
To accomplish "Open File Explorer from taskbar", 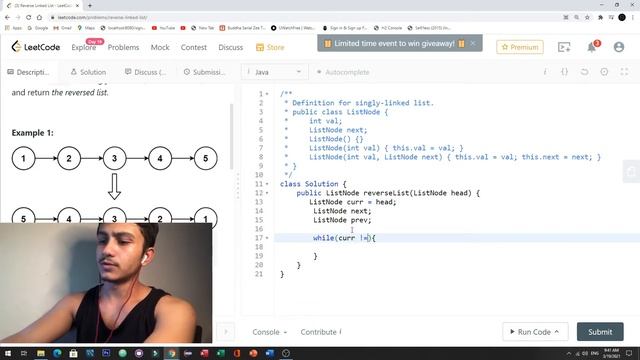I will 41,353.
